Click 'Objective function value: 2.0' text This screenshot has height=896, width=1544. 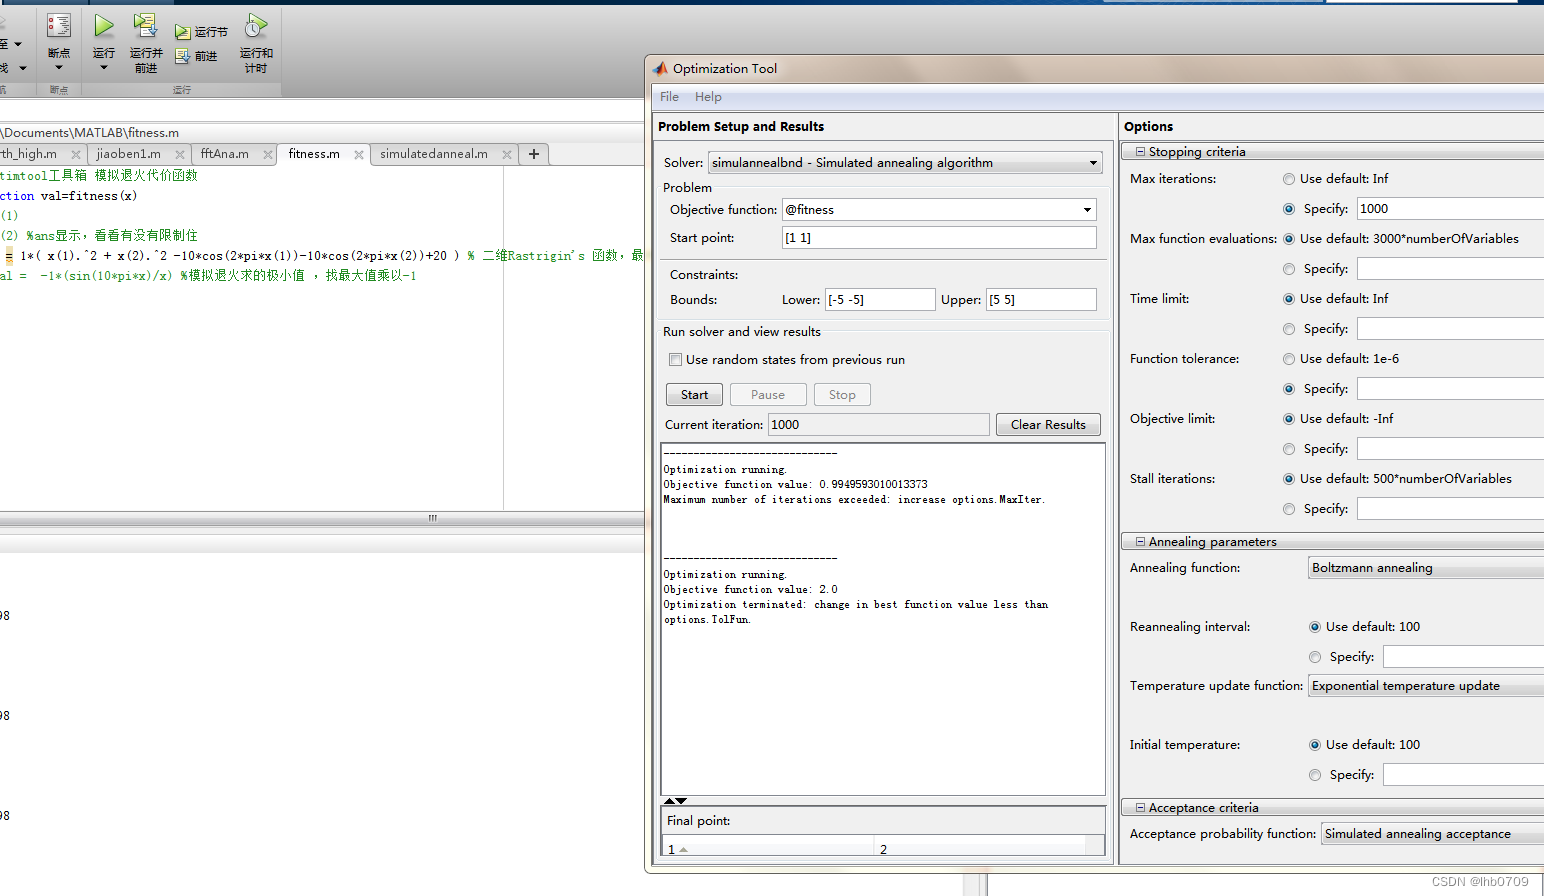click(x=751, y=590)
